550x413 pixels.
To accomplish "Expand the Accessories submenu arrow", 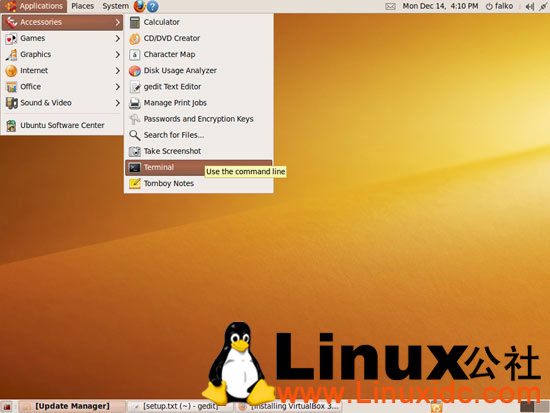I will [118, 22].
